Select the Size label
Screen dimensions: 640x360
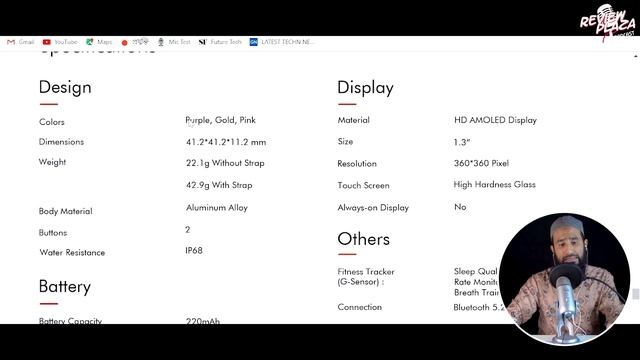click(x=345, y=142)
